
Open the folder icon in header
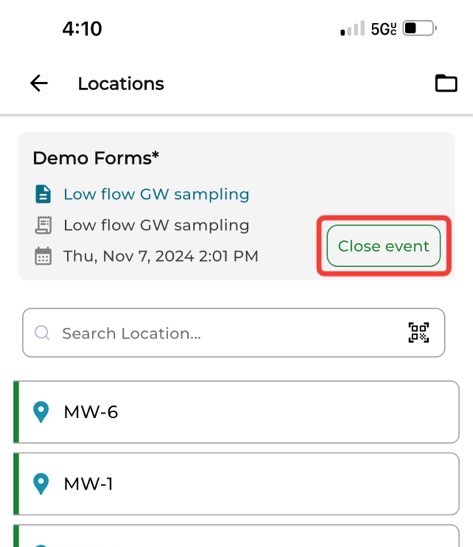[446, 83]
